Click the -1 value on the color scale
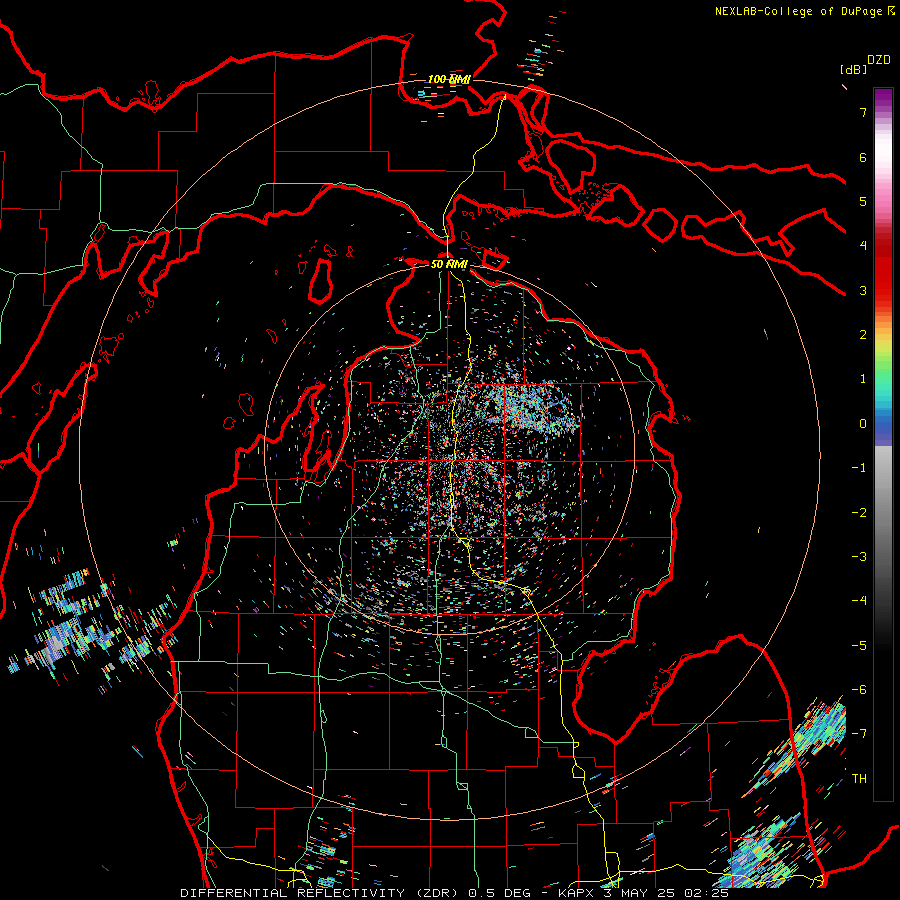The height and width of the screenshot is (900, 900). tap(859, 468)
